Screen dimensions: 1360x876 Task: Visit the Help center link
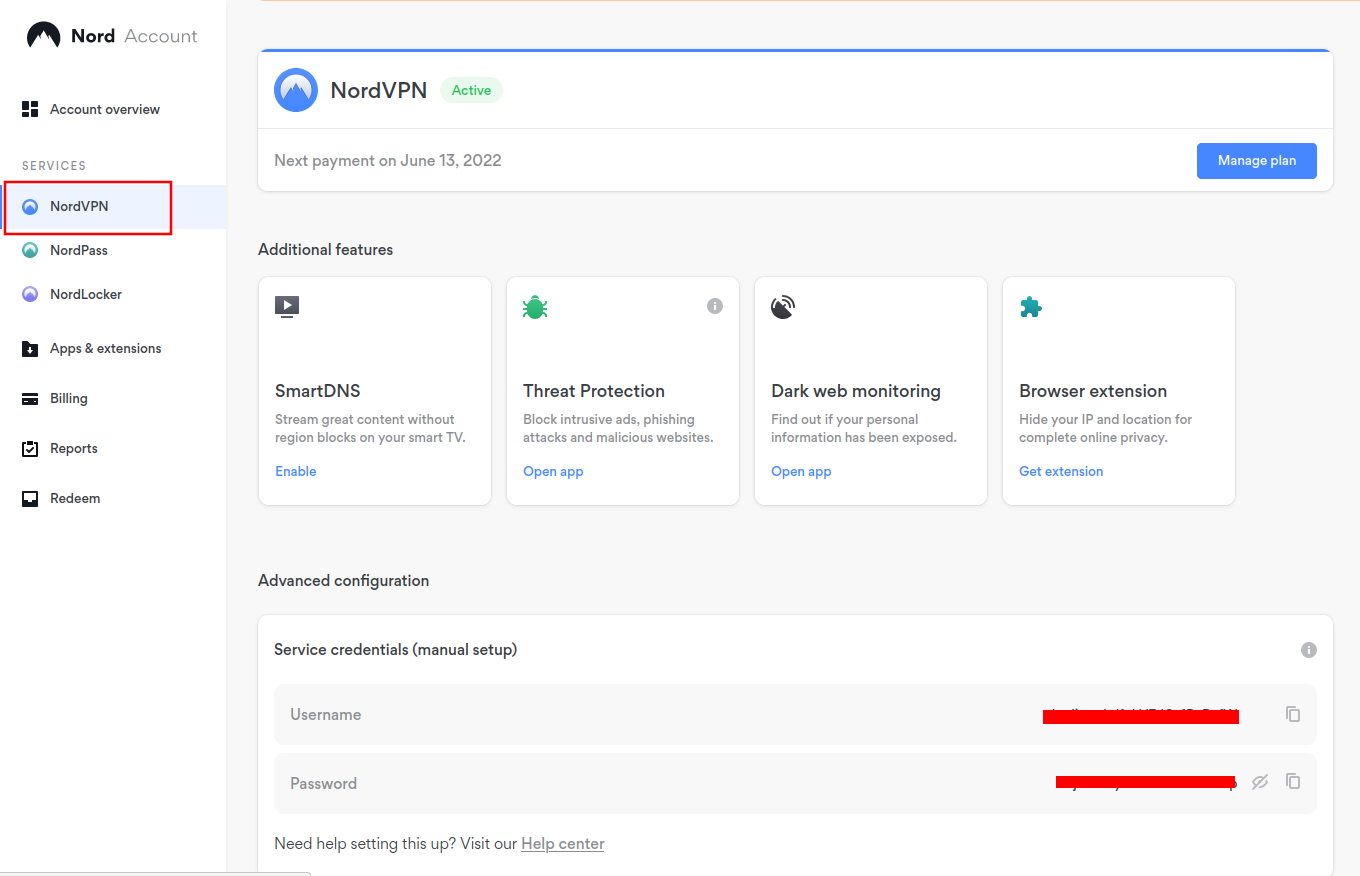(562, 843)
